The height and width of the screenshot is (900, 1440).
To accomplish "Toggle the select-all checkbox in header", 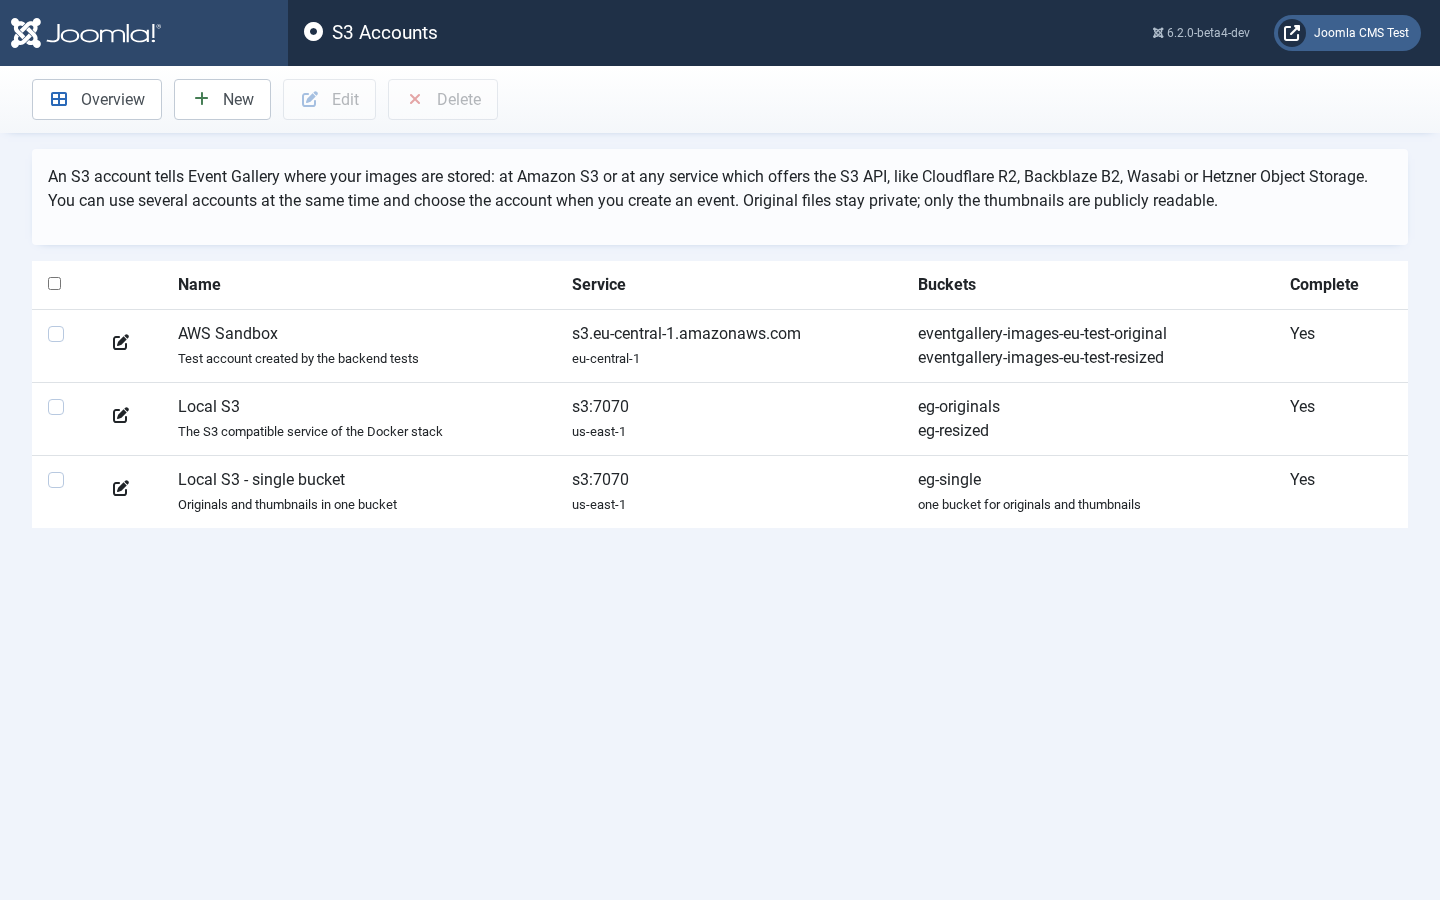I will click(55, 284).
